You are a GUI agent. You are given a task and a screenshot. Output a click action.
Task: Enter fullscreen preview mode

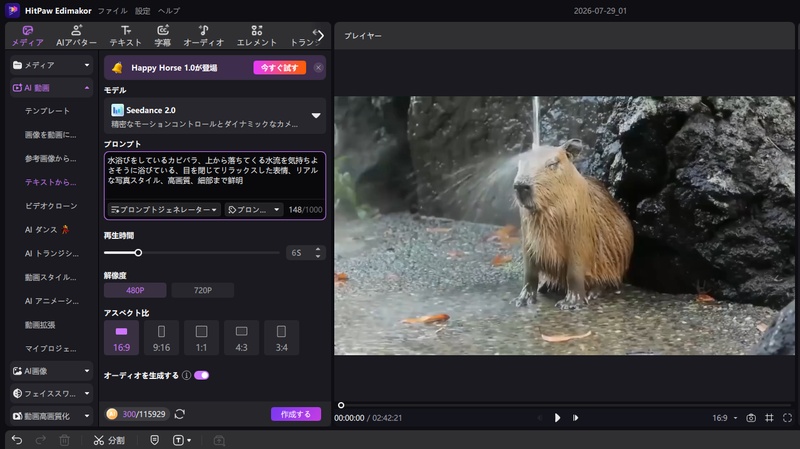pos(787,418)
